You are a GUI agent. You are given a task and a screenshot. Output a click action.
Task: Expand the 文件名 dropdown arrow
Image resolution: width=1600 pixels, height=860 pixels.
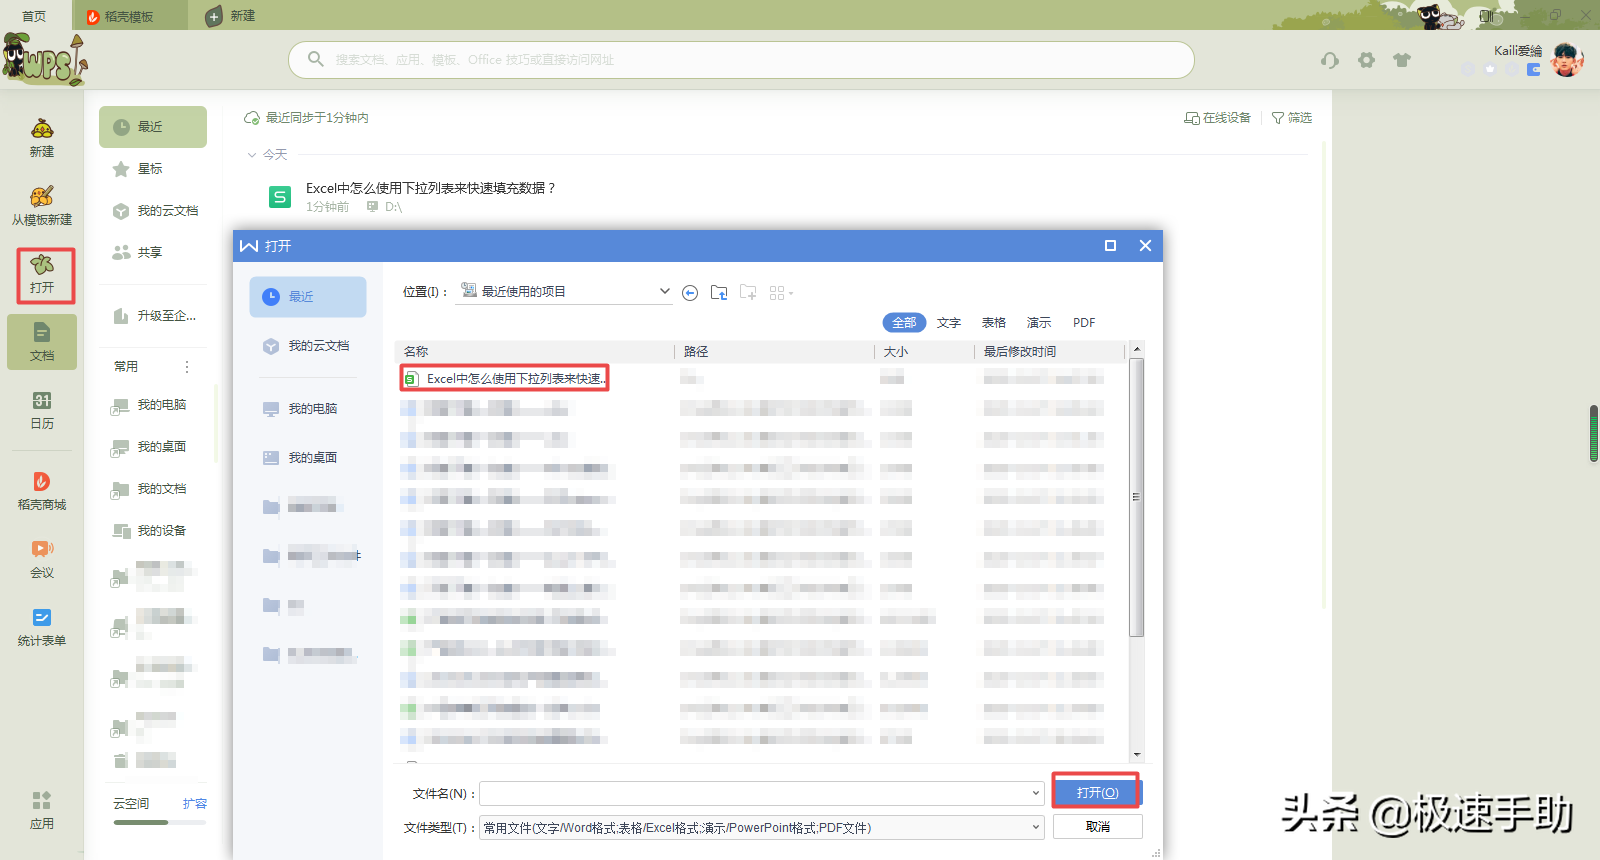(x=1036, y=793)
